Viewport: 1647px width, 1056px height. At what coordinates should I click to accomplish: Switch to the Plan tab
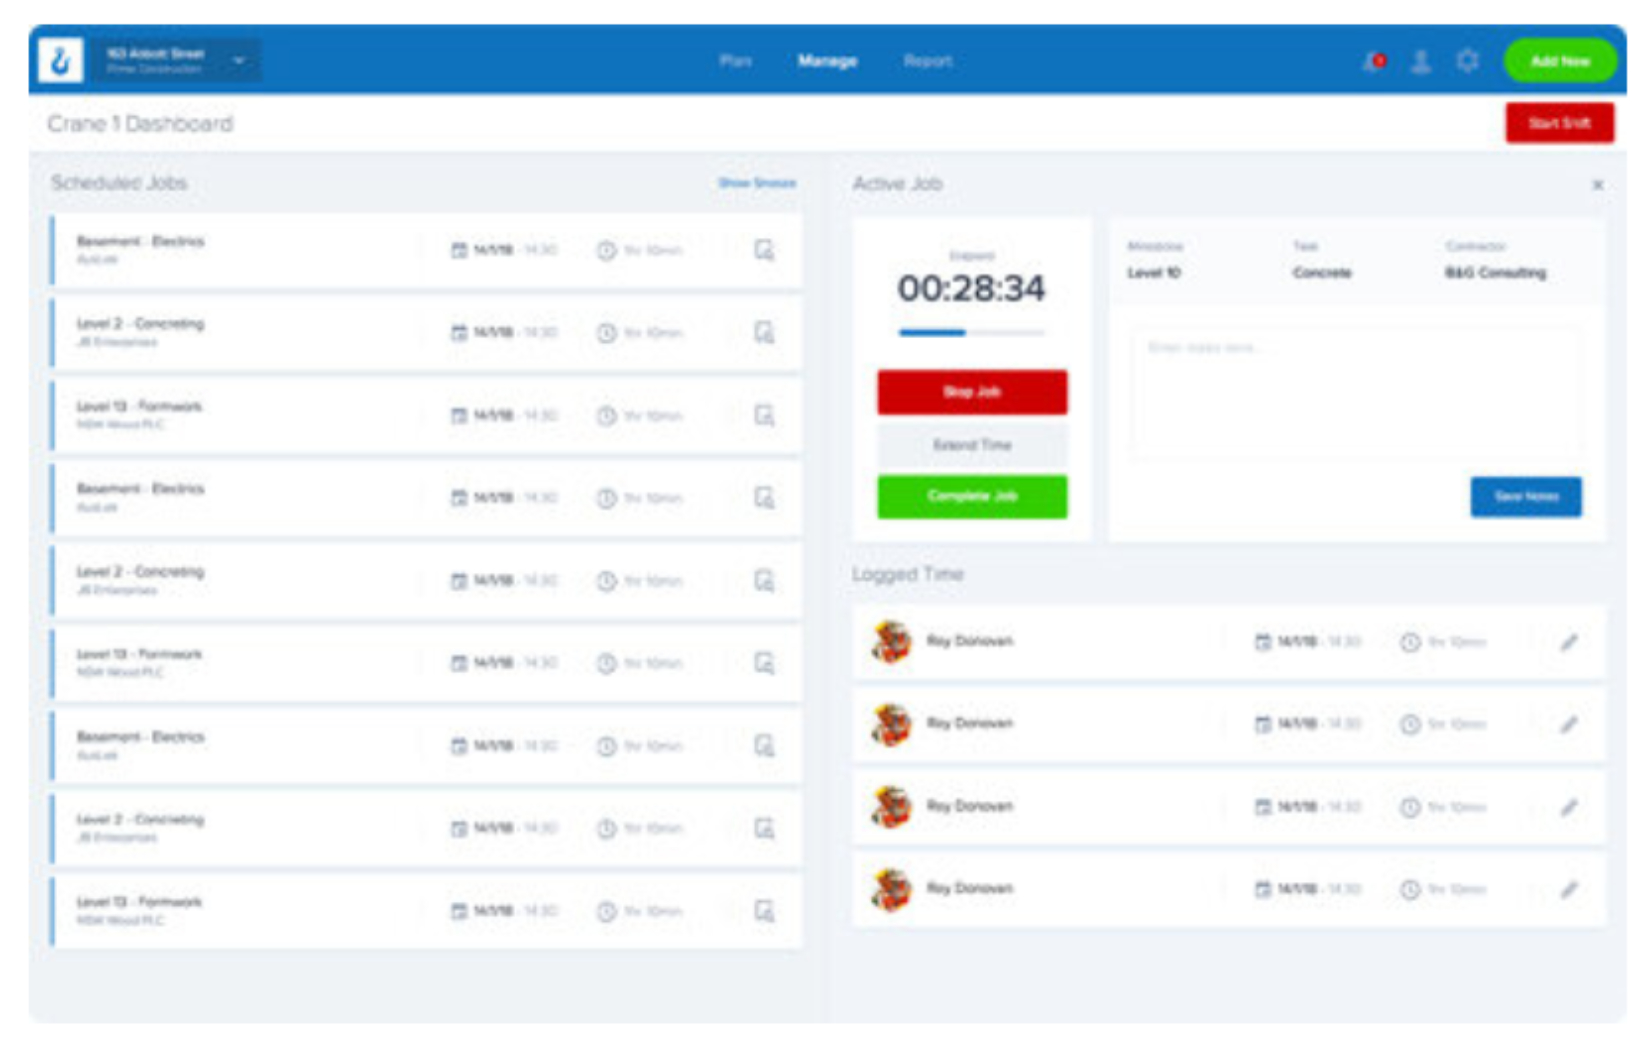[x=735, y=61]
